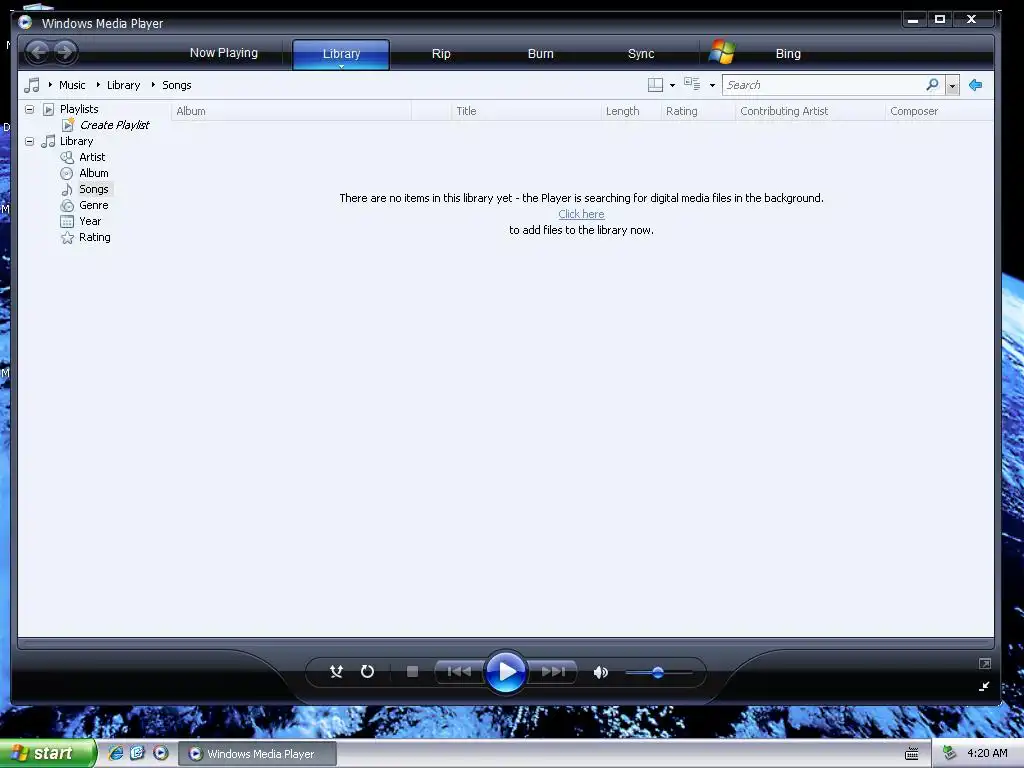Click the Layout Options icon
Viewport: 1024px width, 768px height.
[x=655, y=85]
